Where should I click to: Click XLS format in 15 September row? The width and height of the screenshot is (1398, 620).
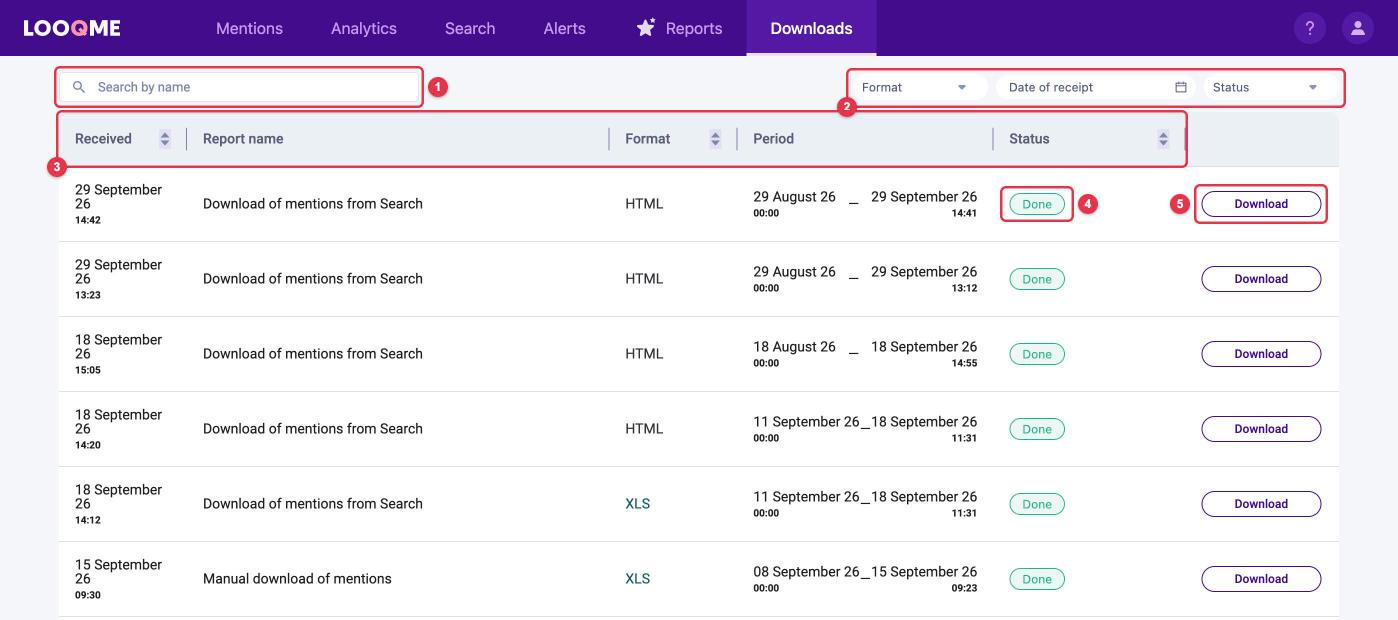point(637,579)
